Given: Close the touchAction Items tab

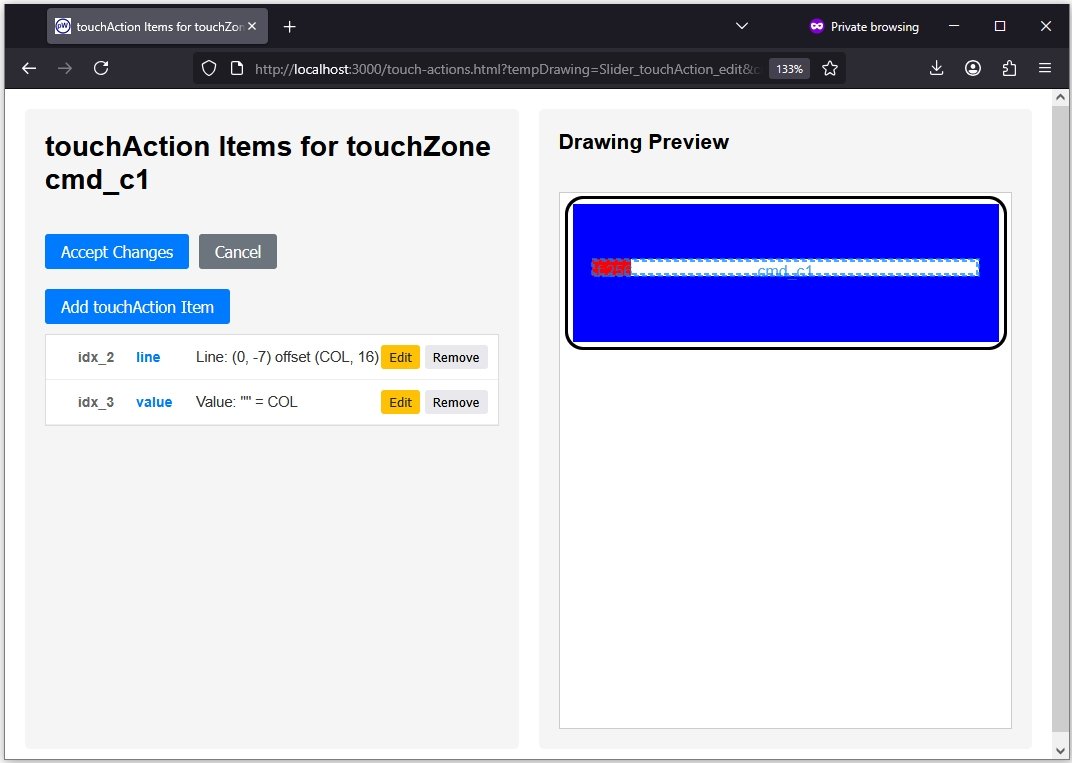Looking at the screenshot, I should (252, 27).
